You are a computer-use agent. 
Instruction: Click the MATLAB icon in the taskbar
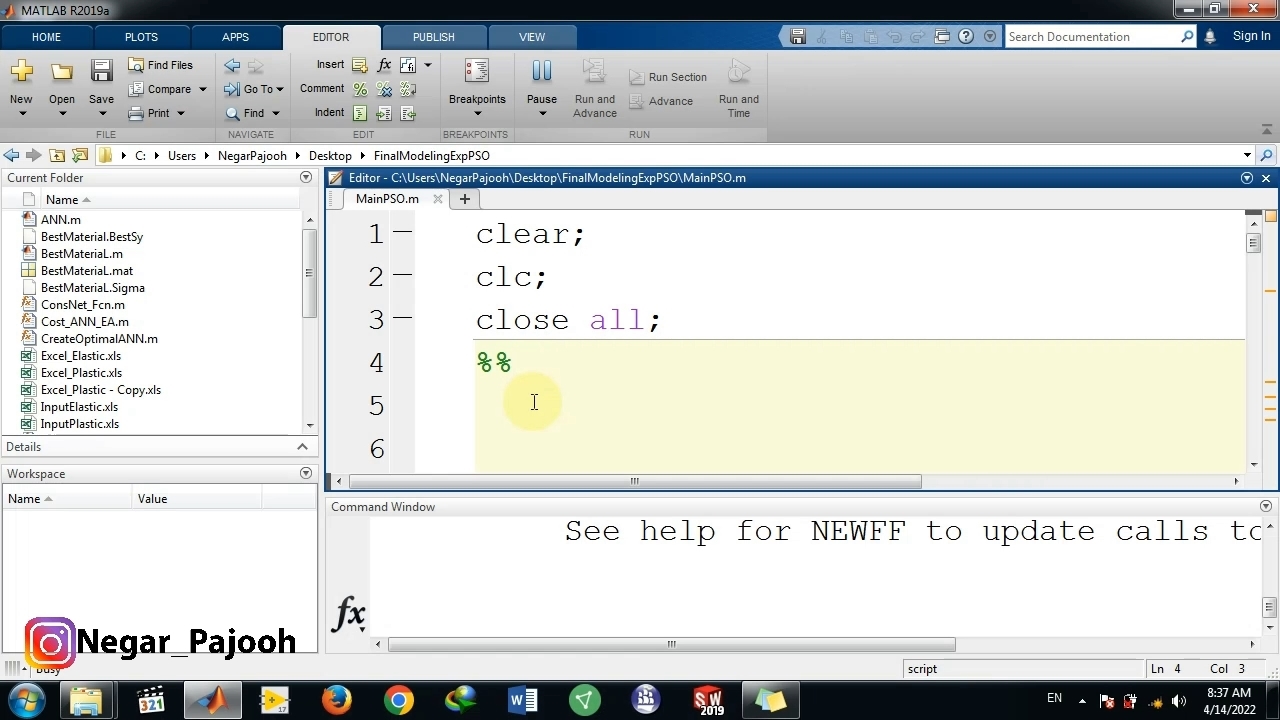212,700
